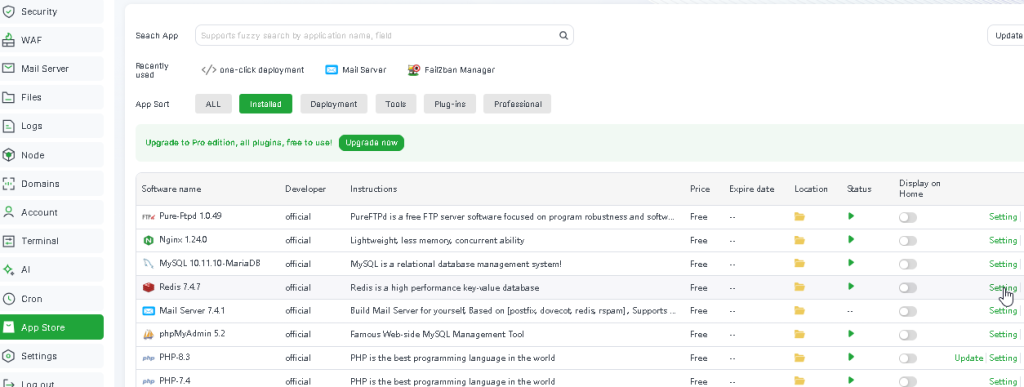
Task: Open the phpMyAdmin folder location icon
Action: coord(799,334)
